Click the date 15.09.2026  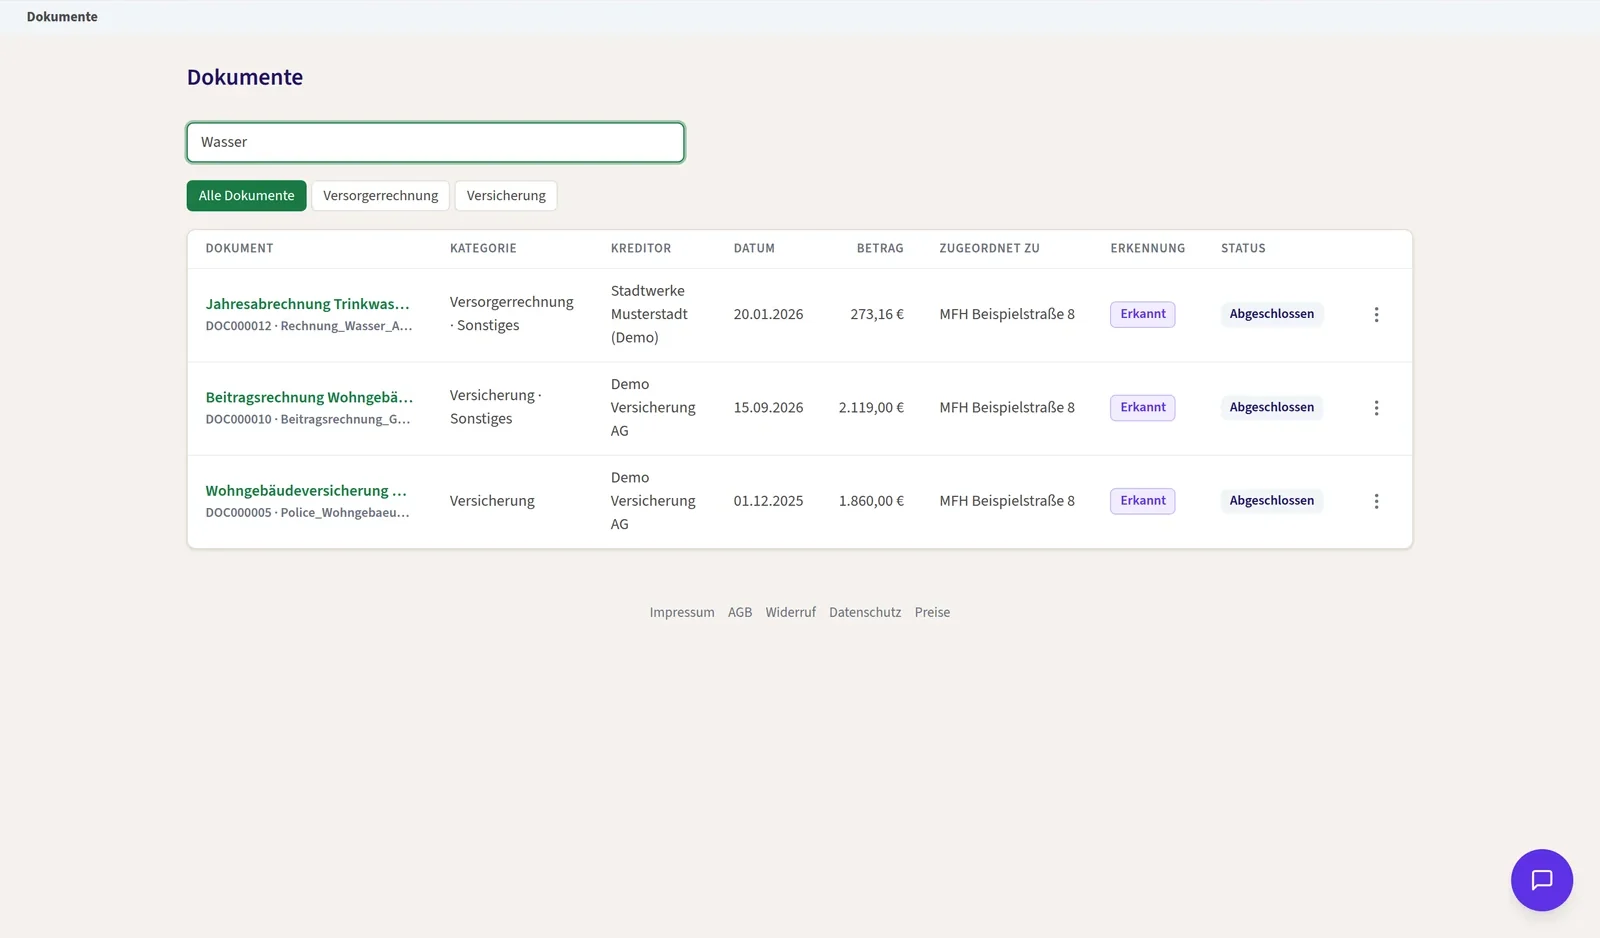click(x=768, y=408)
